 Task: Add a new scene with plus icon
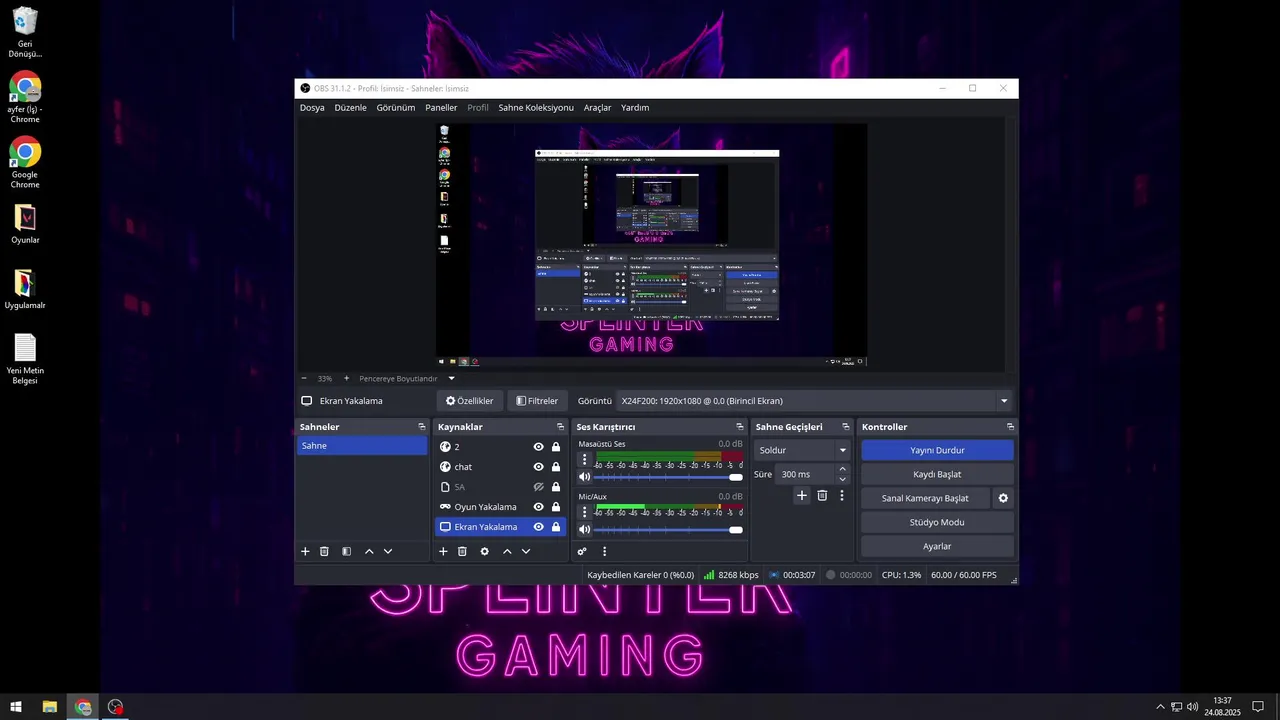click(305, 551)
